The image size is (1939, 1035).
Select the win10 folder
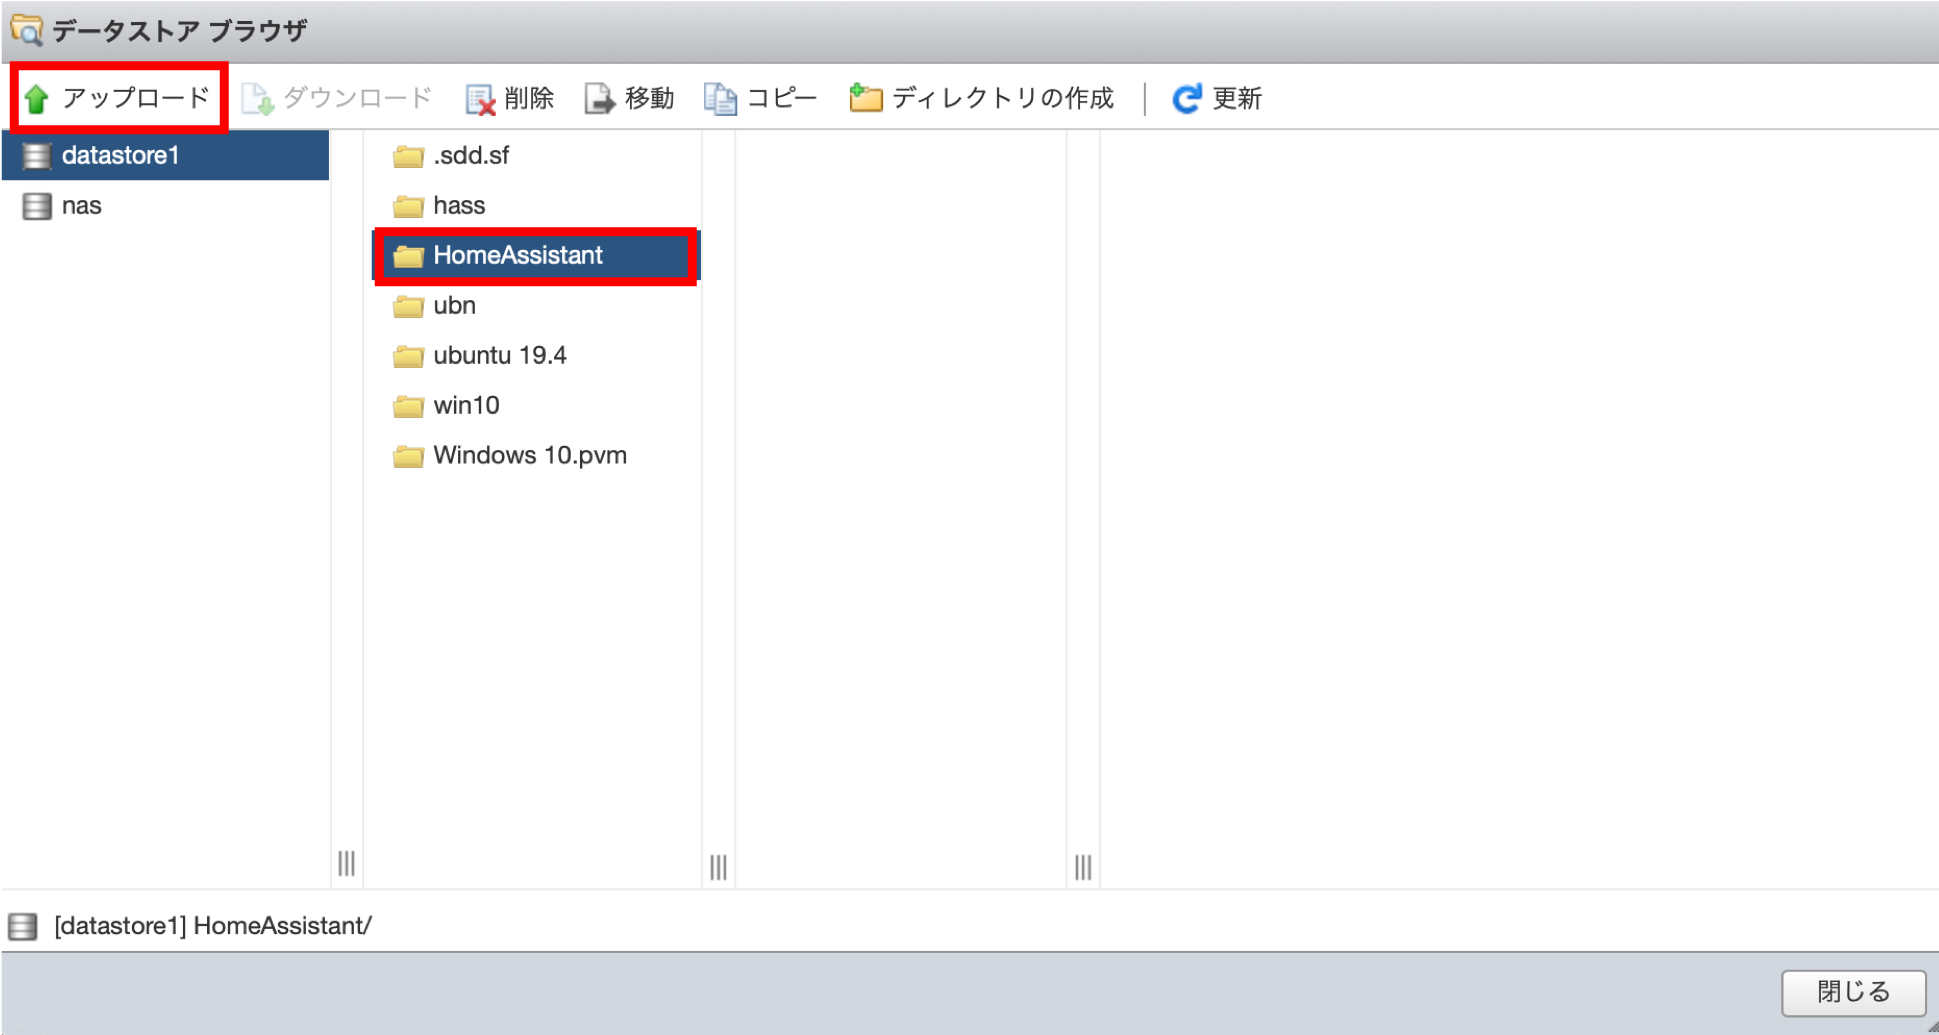pos(466,405)
